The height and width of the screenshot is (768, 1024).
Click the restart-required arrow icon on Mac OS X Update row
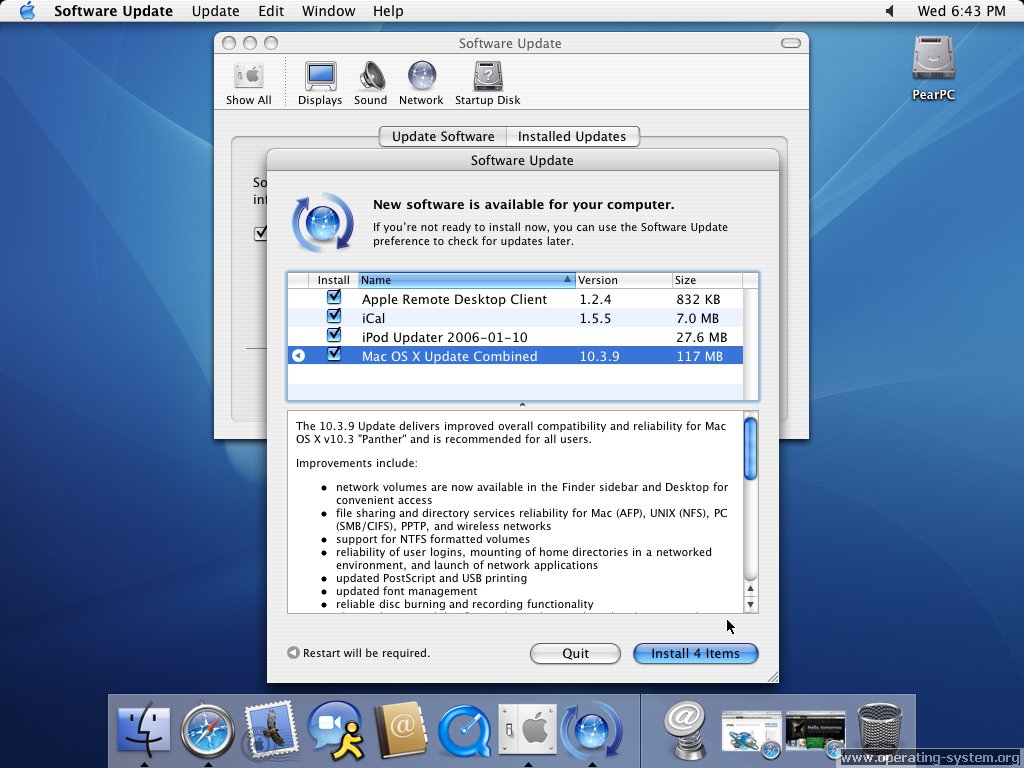pos(298,356)
